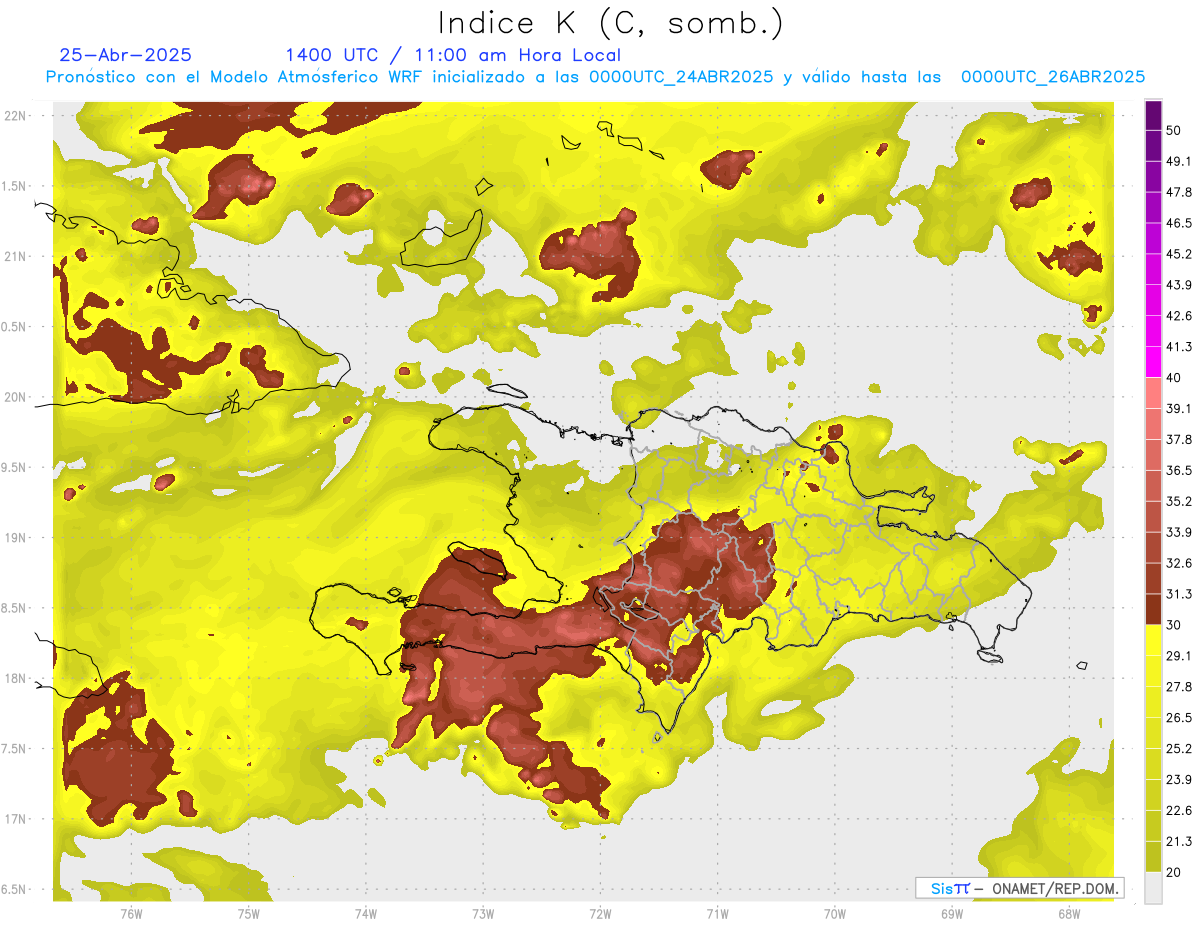Screen dimensions: 1200x927
Task: Click the "21.3" colorbar value
Action: 1179,841
